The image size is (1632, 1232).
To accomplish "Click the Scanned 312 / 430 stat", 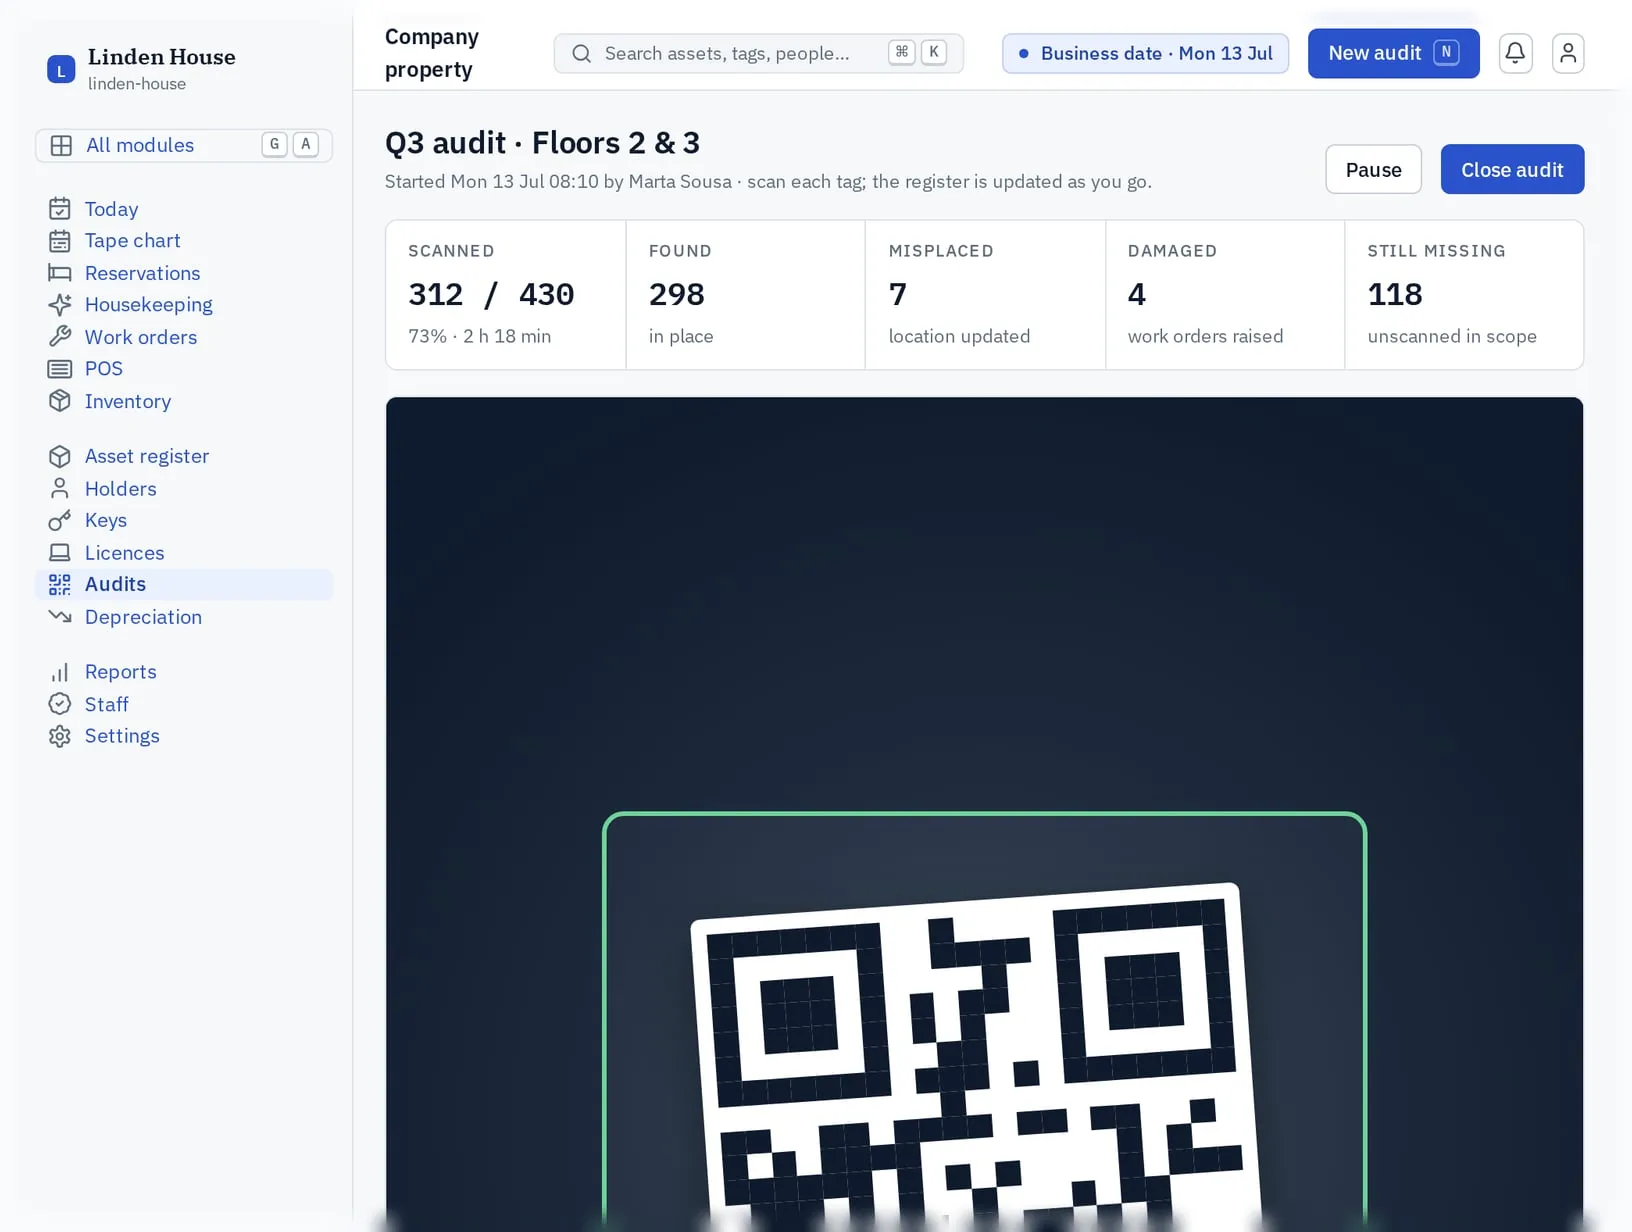I will (506, 295).
